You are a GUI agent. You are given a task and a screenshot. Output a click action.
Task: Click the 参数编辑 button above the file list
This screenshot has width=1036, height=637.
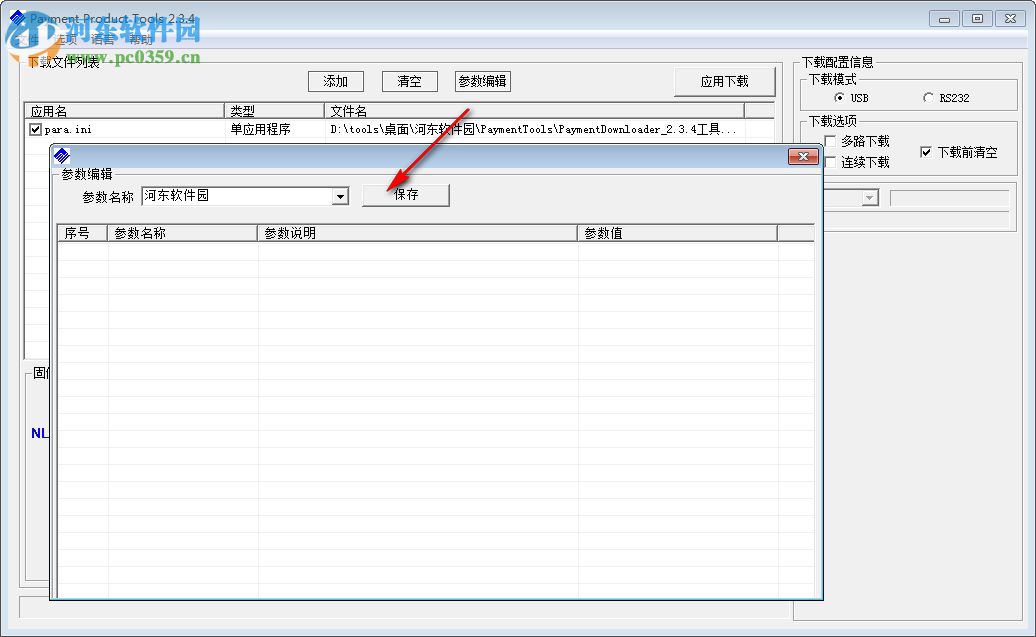(483, 81)
